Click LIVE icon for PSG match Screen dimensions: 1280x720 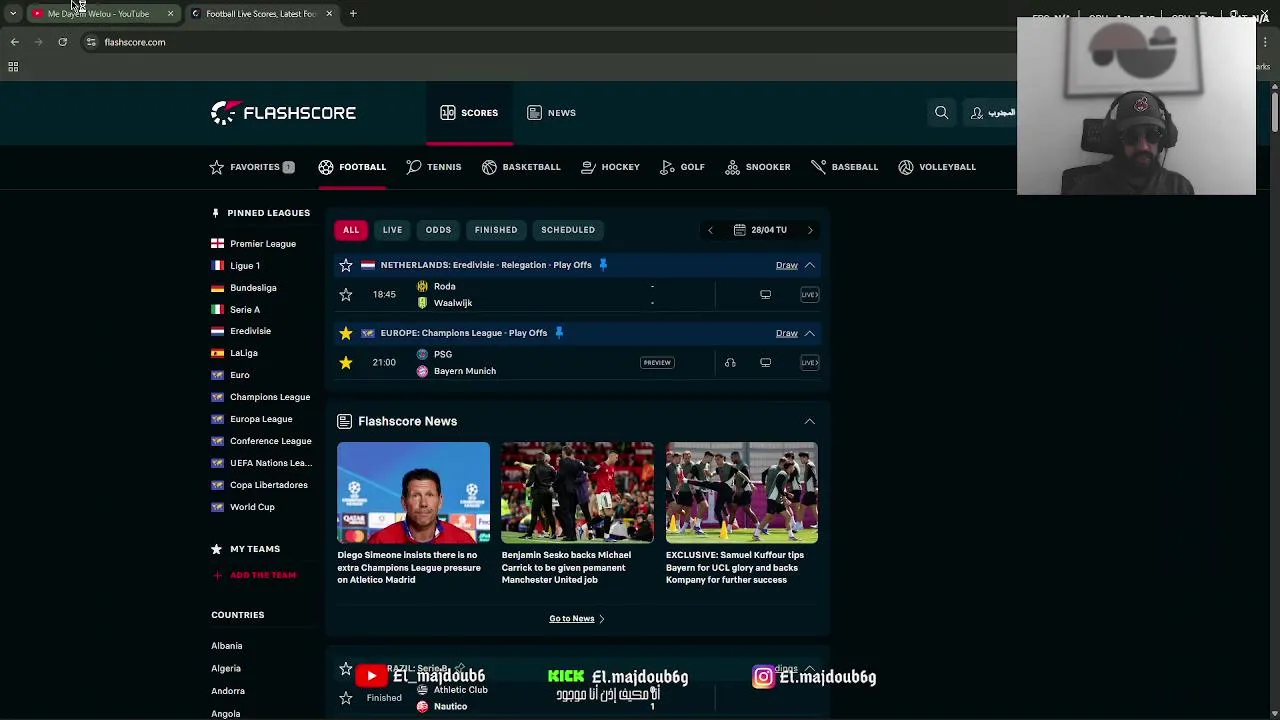click(810, 363)
